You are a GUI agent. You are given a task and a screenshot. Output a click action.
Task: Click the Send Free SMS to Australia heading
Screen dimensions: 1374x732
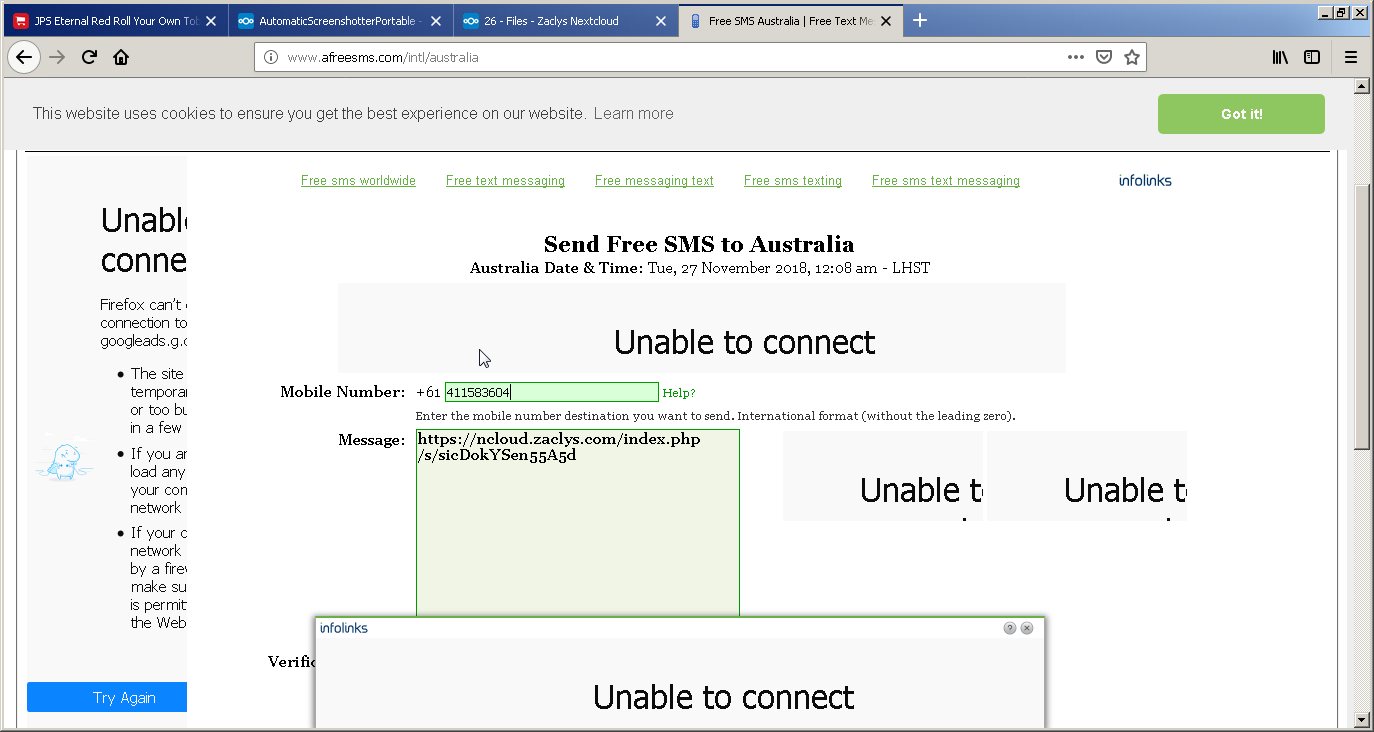click(x=699, y=244)
